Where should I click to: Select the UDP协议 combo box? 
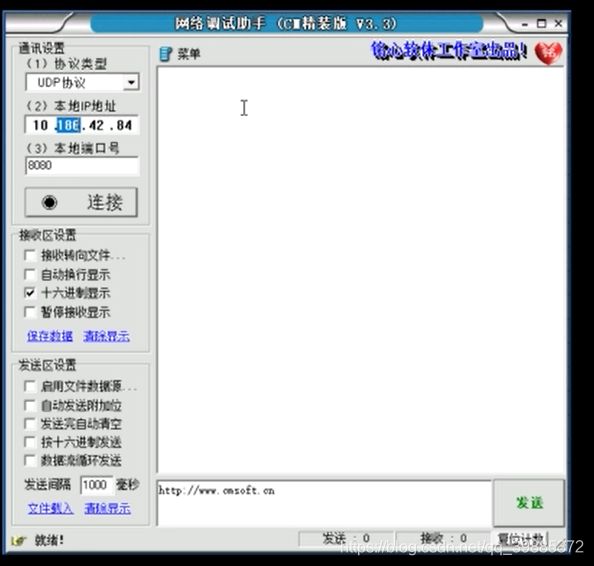tap(82, 82)
